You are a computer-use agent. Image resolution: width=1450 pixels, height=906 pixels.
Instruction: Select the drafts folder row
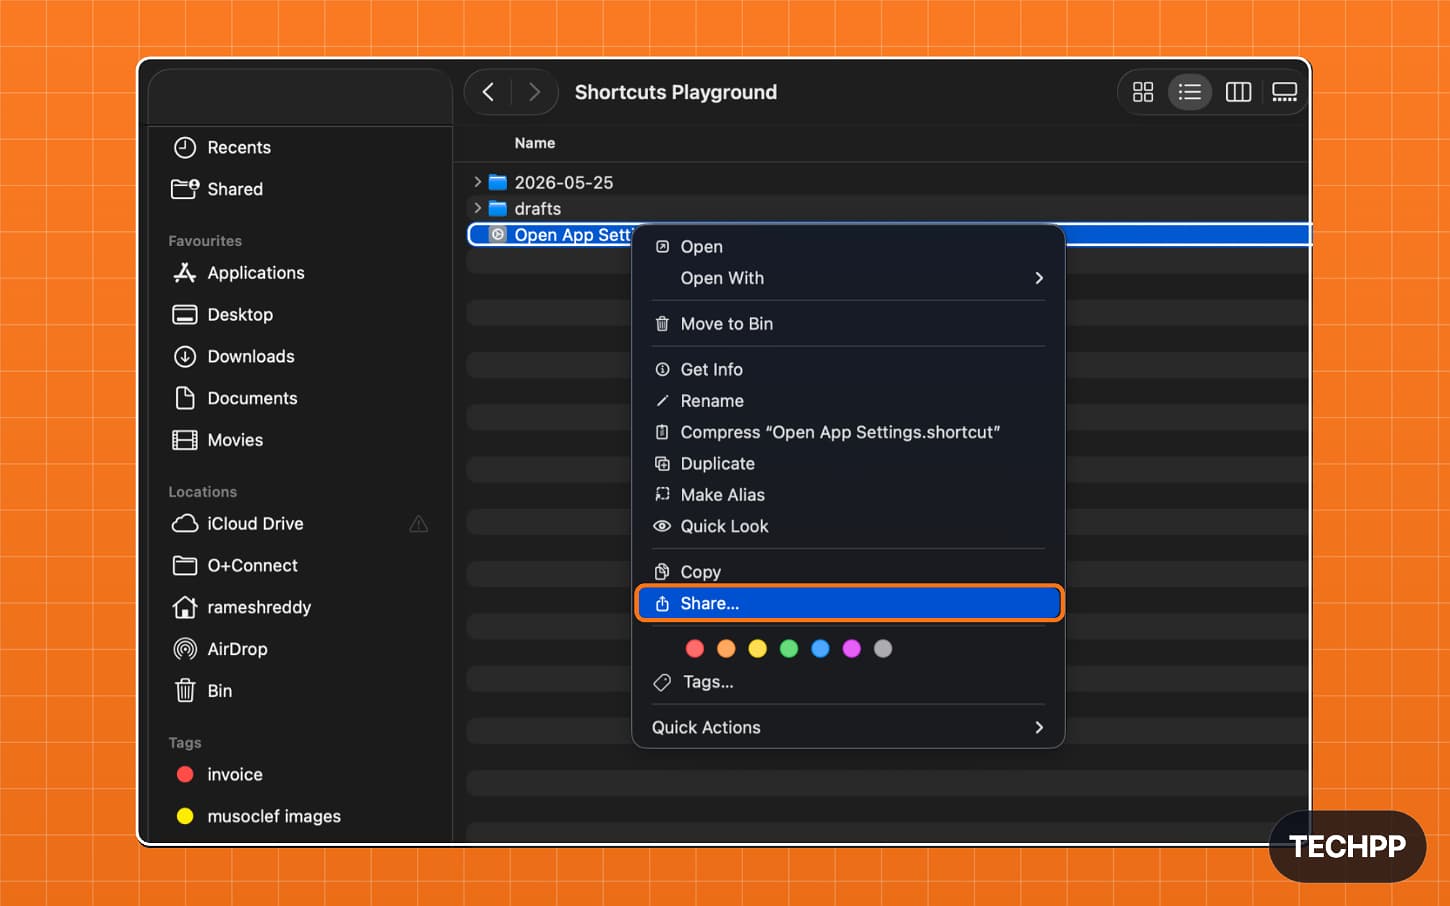(888, 208)
